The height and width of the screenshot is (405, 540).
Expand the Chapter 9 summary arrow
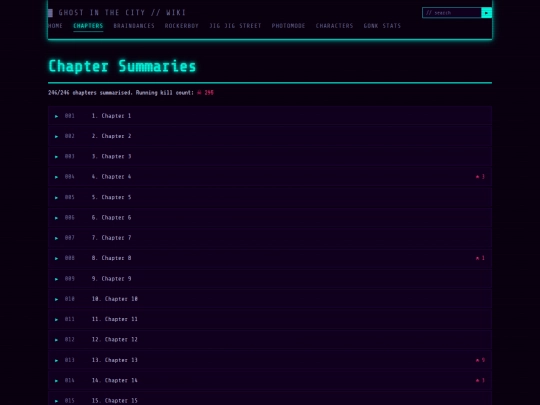click(56, 279)
